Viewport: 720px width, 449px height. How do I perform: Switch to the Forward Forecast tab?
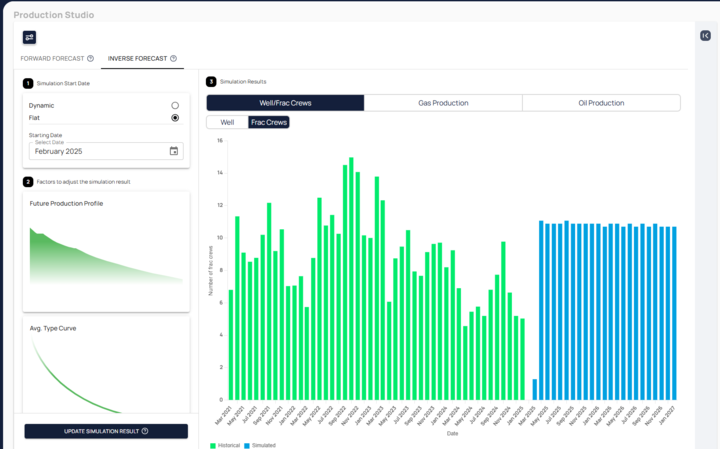coord(52,59)
